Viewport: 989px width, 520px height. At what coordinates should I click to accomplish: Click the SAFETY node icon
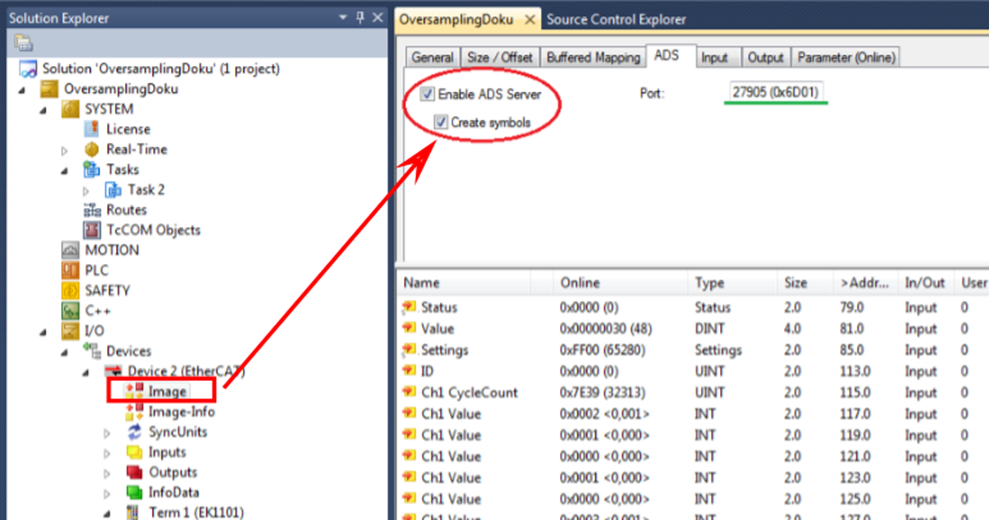click(x=70, y=290)
